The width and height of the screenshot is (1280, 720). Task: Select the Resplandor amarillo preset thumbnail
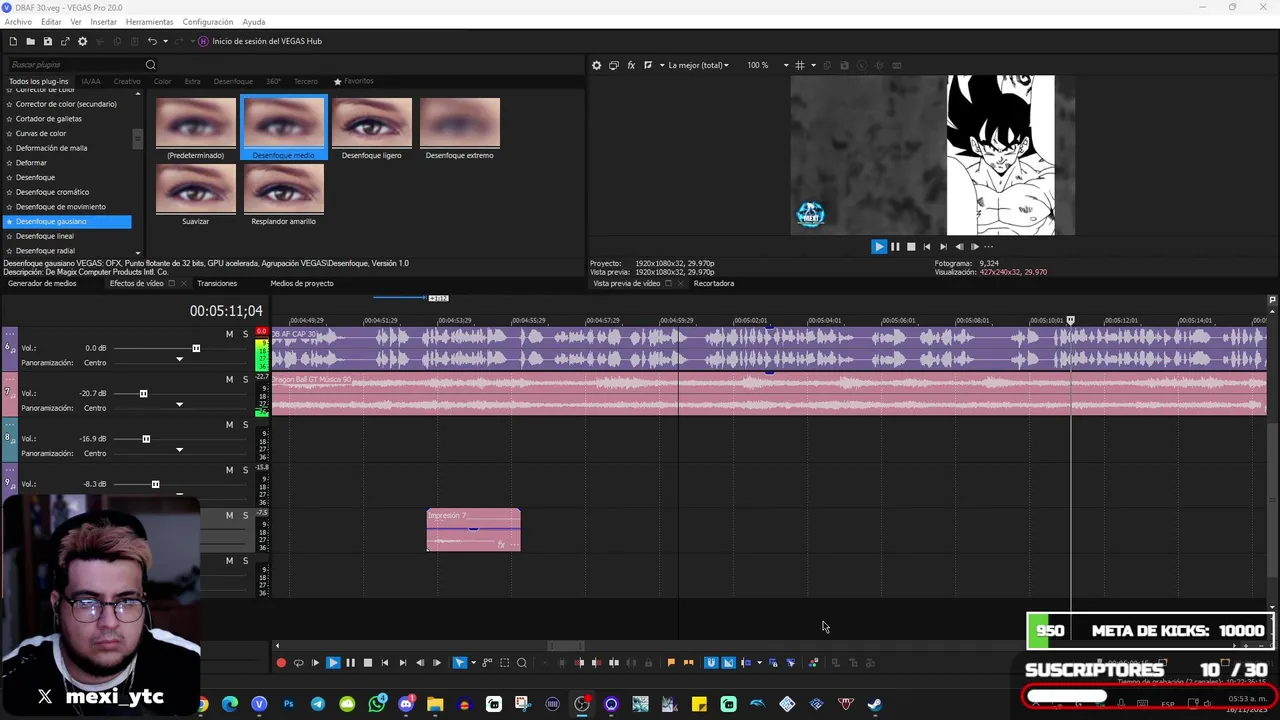(284, 195)
